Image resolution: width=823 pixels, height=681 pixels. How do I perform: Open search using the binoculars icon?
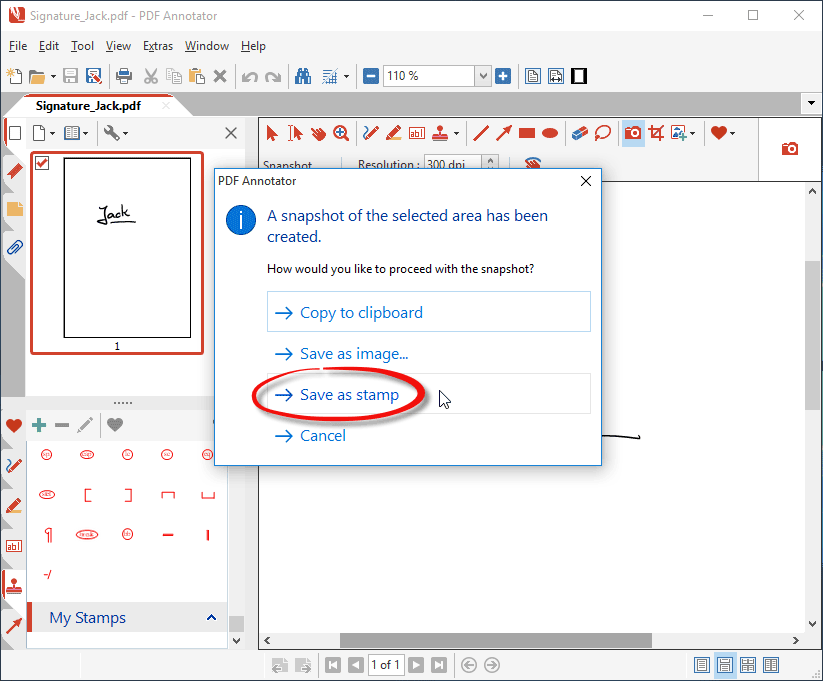[x=302, y=75]
